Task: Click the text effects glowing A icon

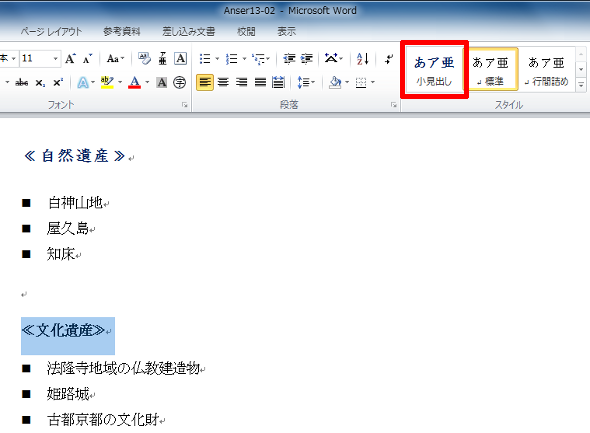Action: click(x=83, y=82)
